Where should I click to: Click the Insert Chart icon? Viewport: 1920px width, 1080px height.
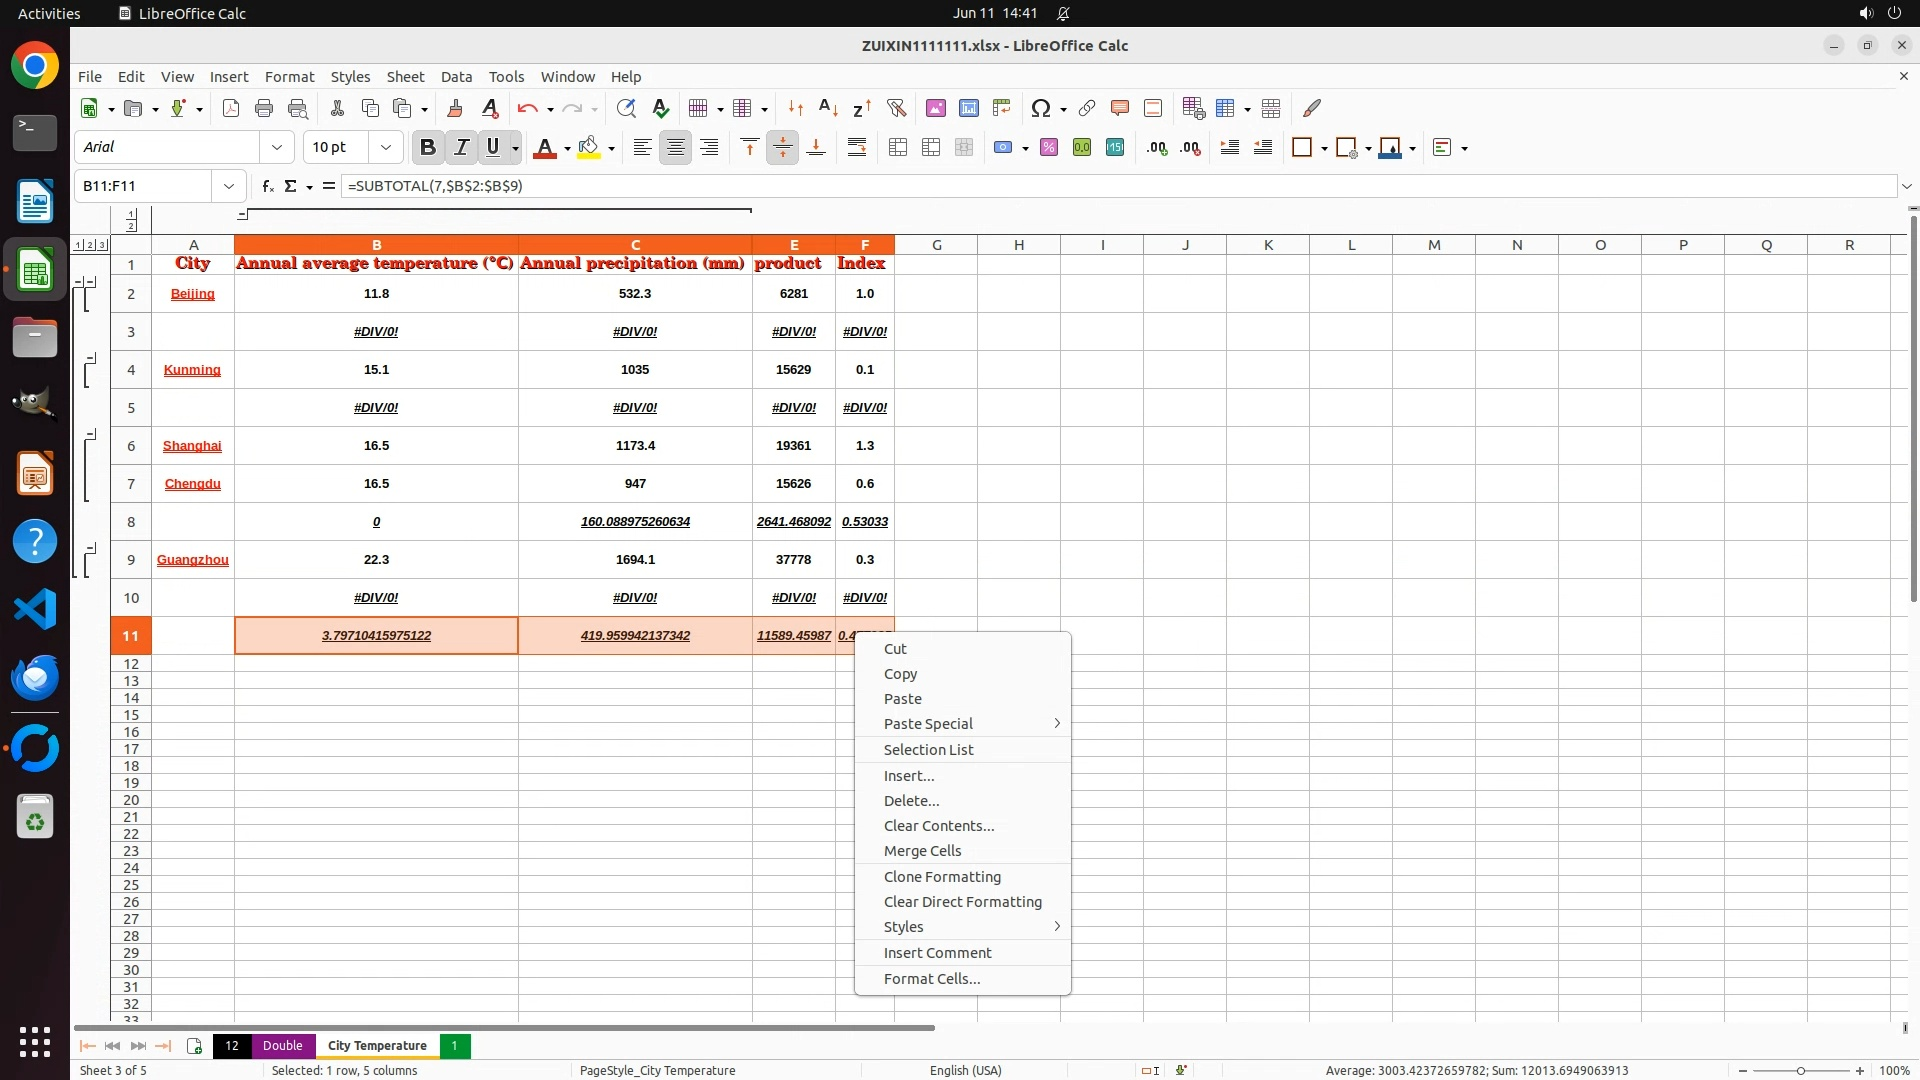968,108
